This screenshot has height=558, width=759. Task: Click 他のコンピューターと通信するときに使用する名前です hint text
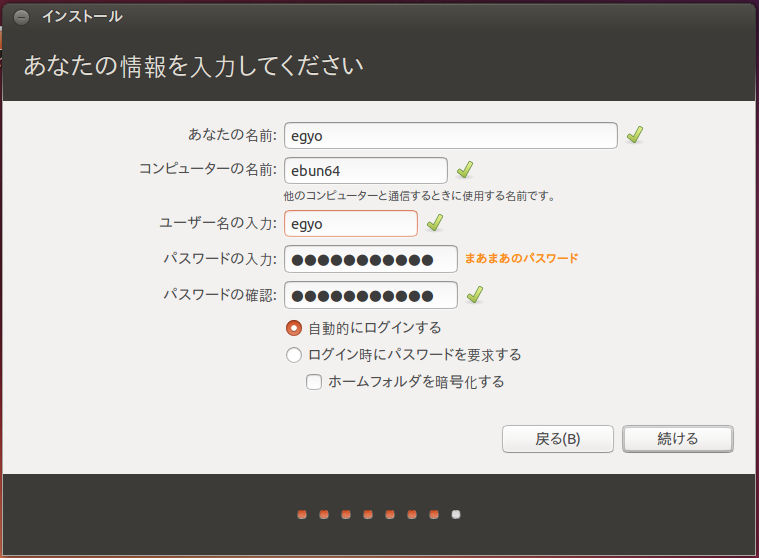pyautogui.click(x=419, y=196)
